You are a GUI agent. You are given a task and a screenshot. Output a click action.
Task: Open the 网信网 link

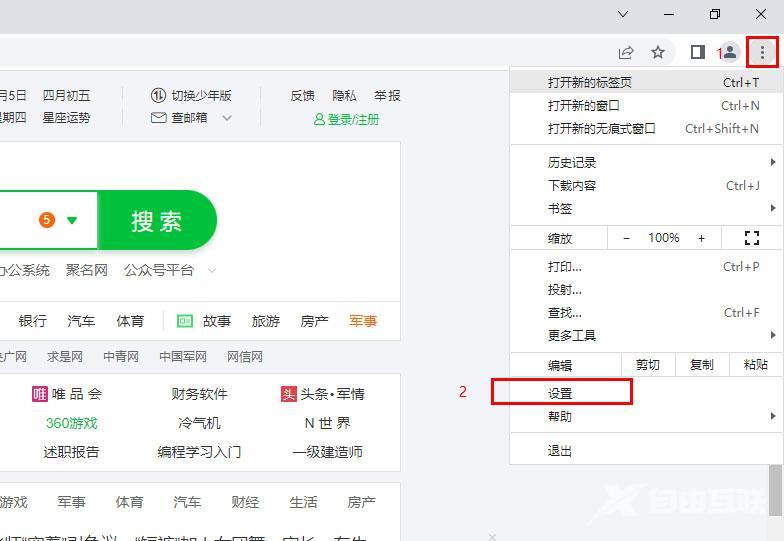(x=245, y=356)
